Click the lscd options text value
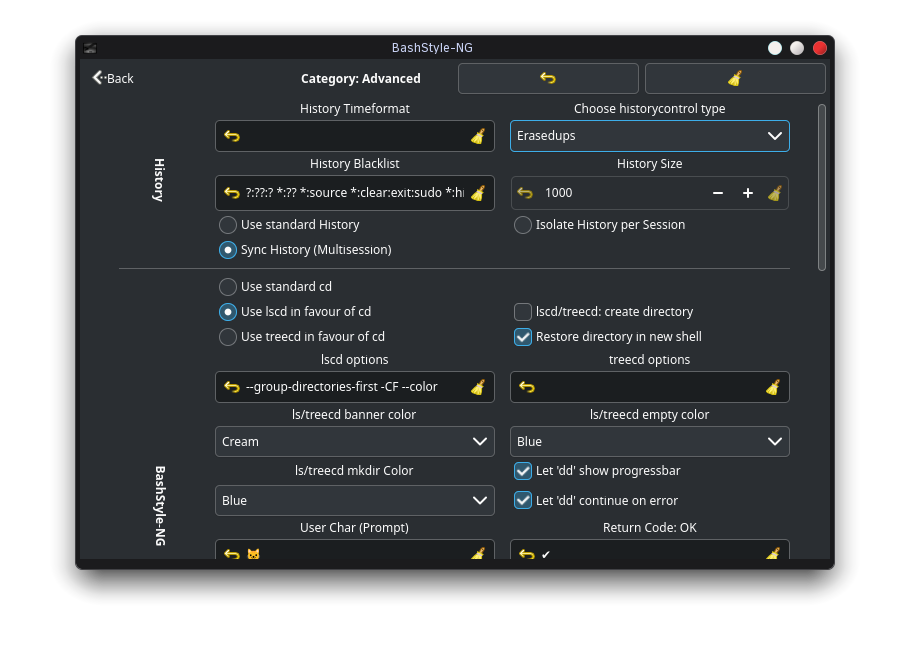This screenshot has height=655, width=910. click(x=341, y=386)
